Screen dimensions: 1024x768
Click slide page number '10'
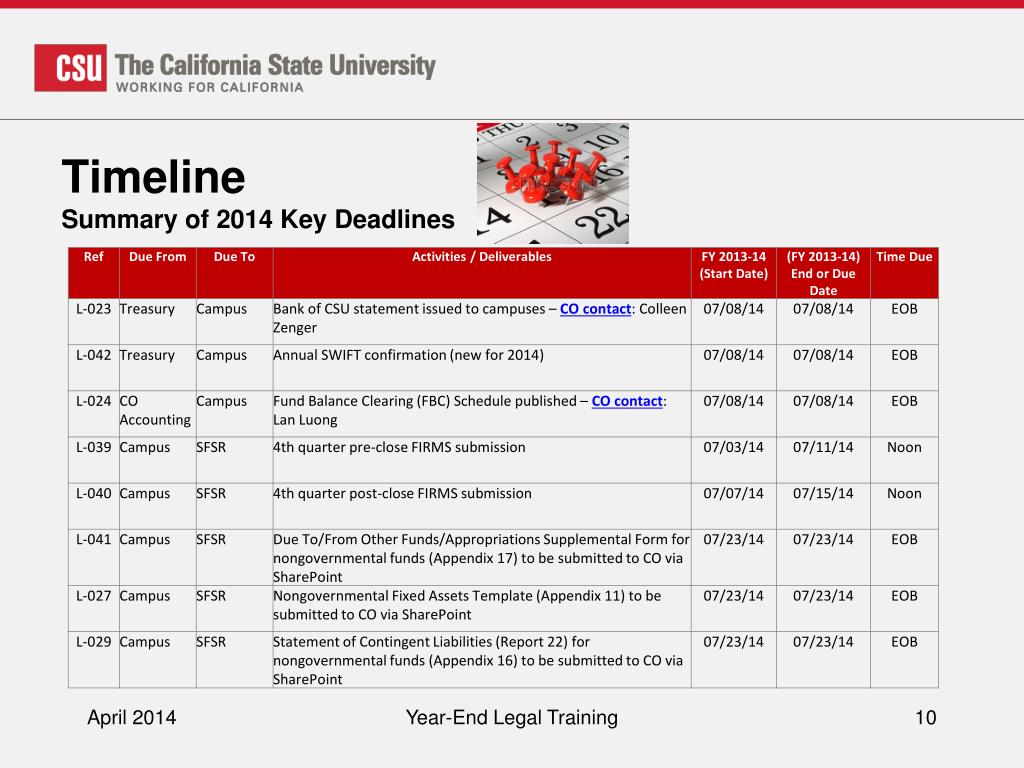click(x=925, y=718)
